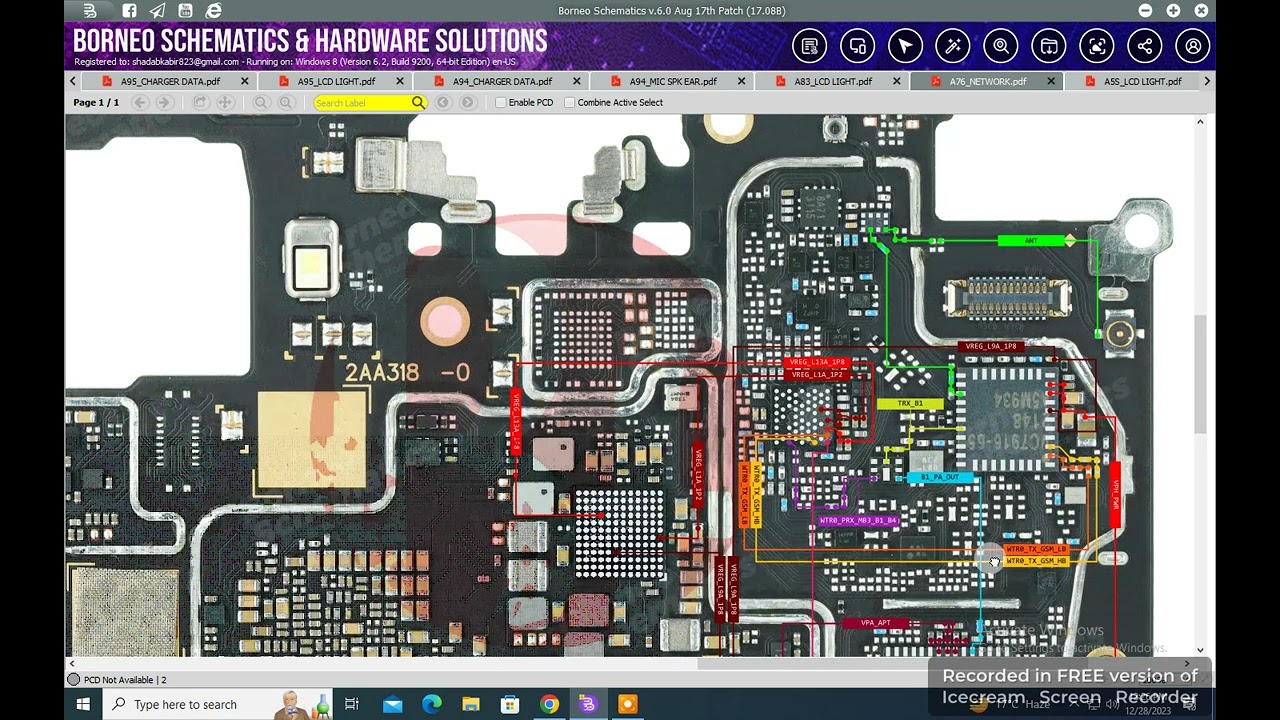Open Microsoft Edge from the taskbar

[x=431, y=704]
